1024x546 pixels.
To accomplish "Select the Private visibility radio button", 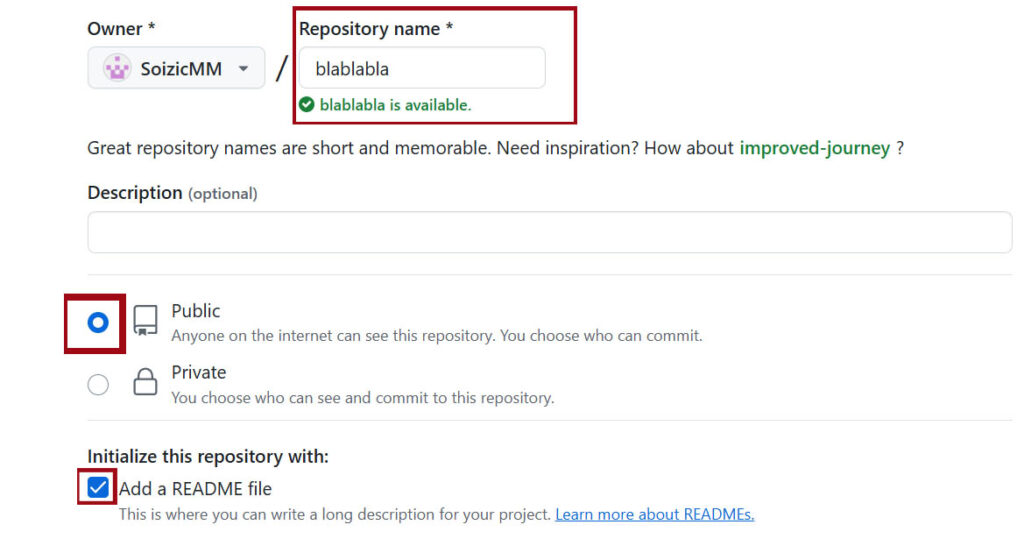I will [98, 384].
